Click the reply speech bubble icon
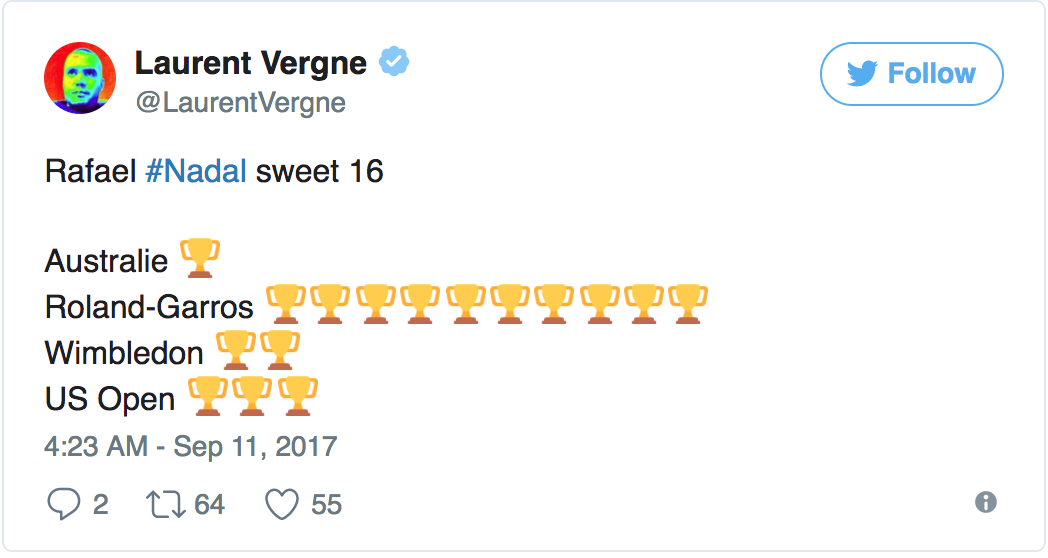The width and height of the screenshot is (1048, 558). [63, 504]
